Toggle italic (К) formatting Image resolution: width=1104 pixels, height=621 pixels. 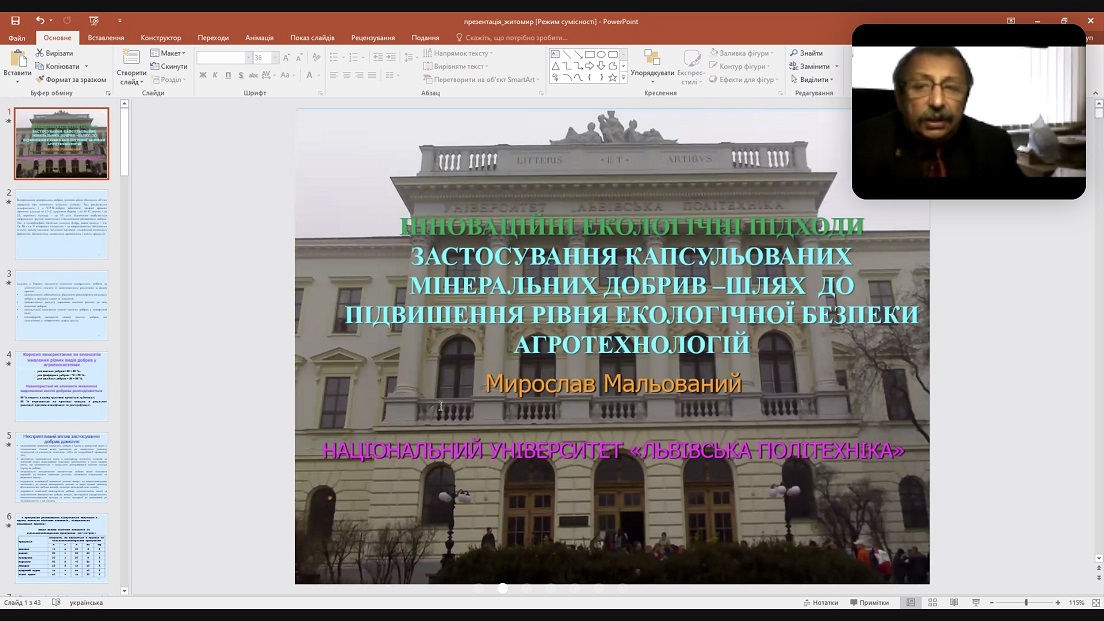point(215,75)
